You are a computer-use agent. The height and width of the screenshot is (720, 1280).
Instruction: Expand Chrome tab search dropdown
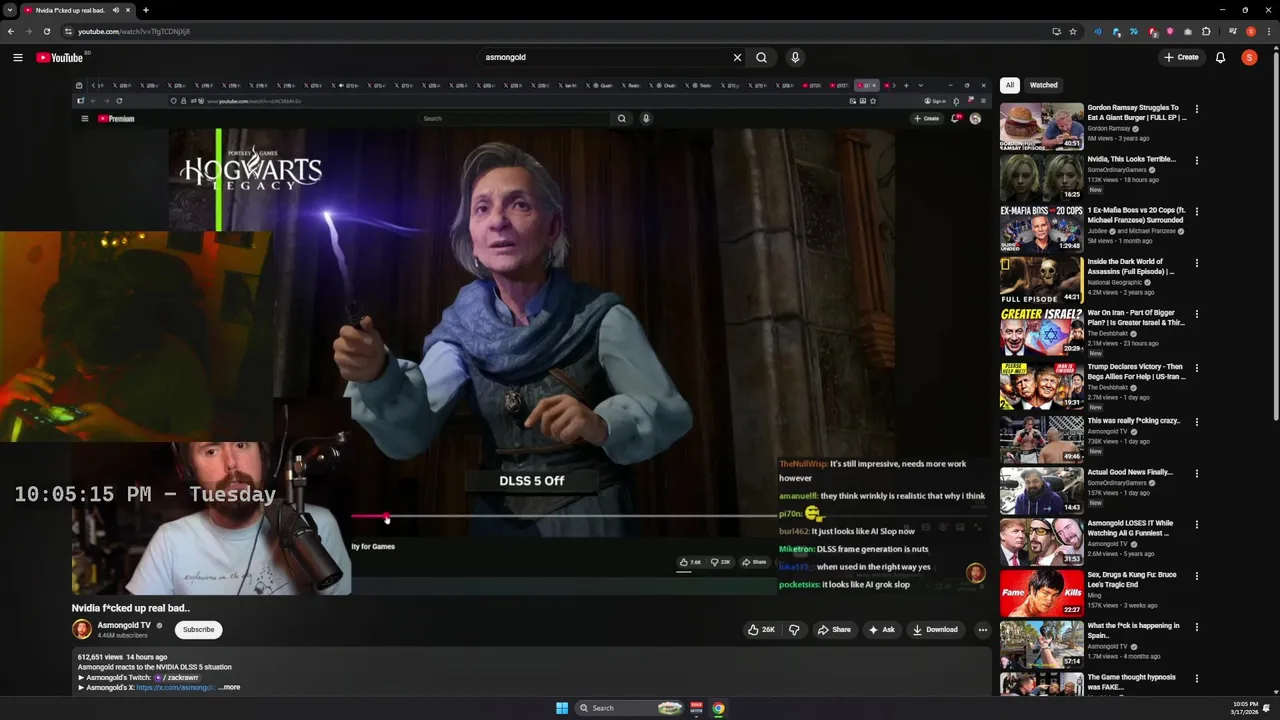[10, 10]
